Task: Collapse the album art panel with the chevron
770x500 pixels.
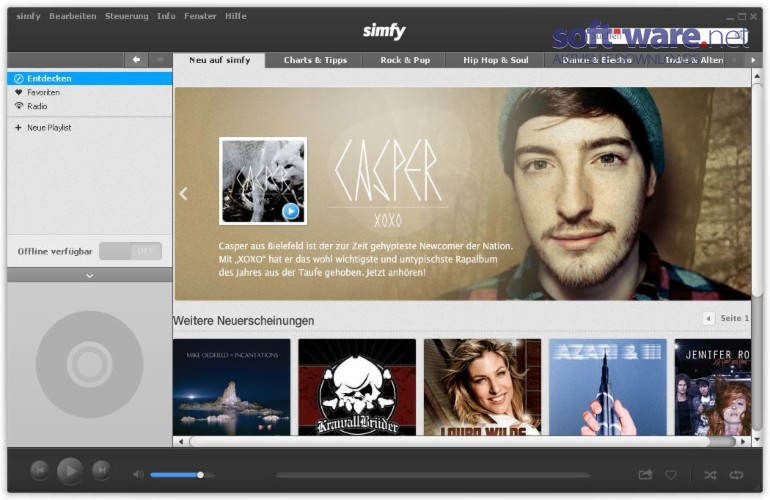Action: (x=90, y=276)
